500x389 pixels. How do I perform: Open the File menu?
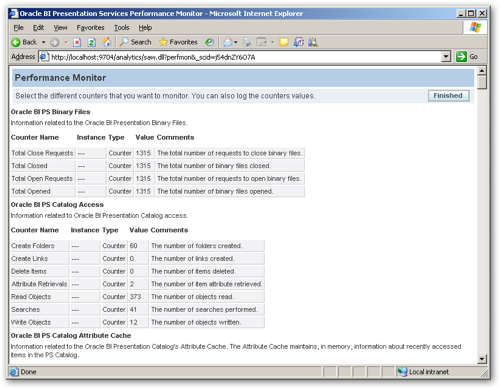[x=18, y=28]
